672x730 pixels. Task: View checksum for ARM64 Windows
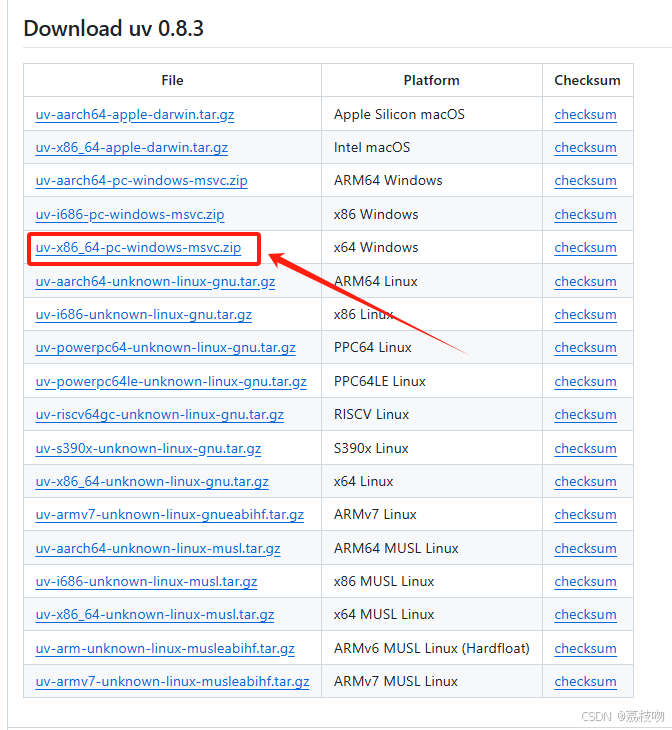585,181
